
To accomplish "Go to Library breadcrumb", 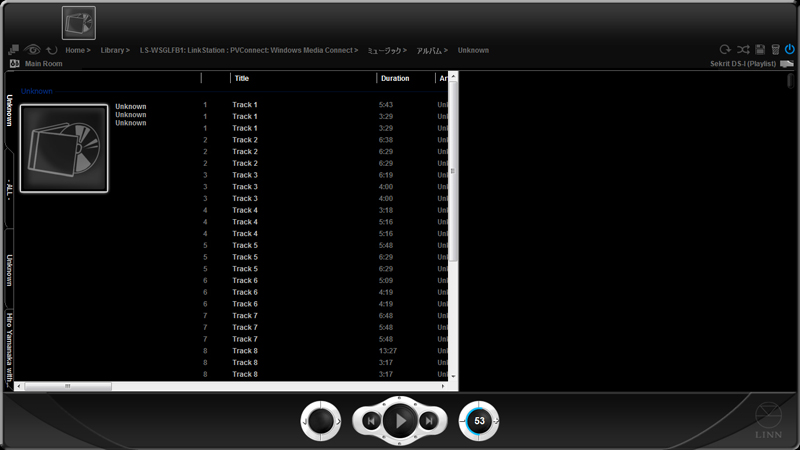I will pos(112,50).
